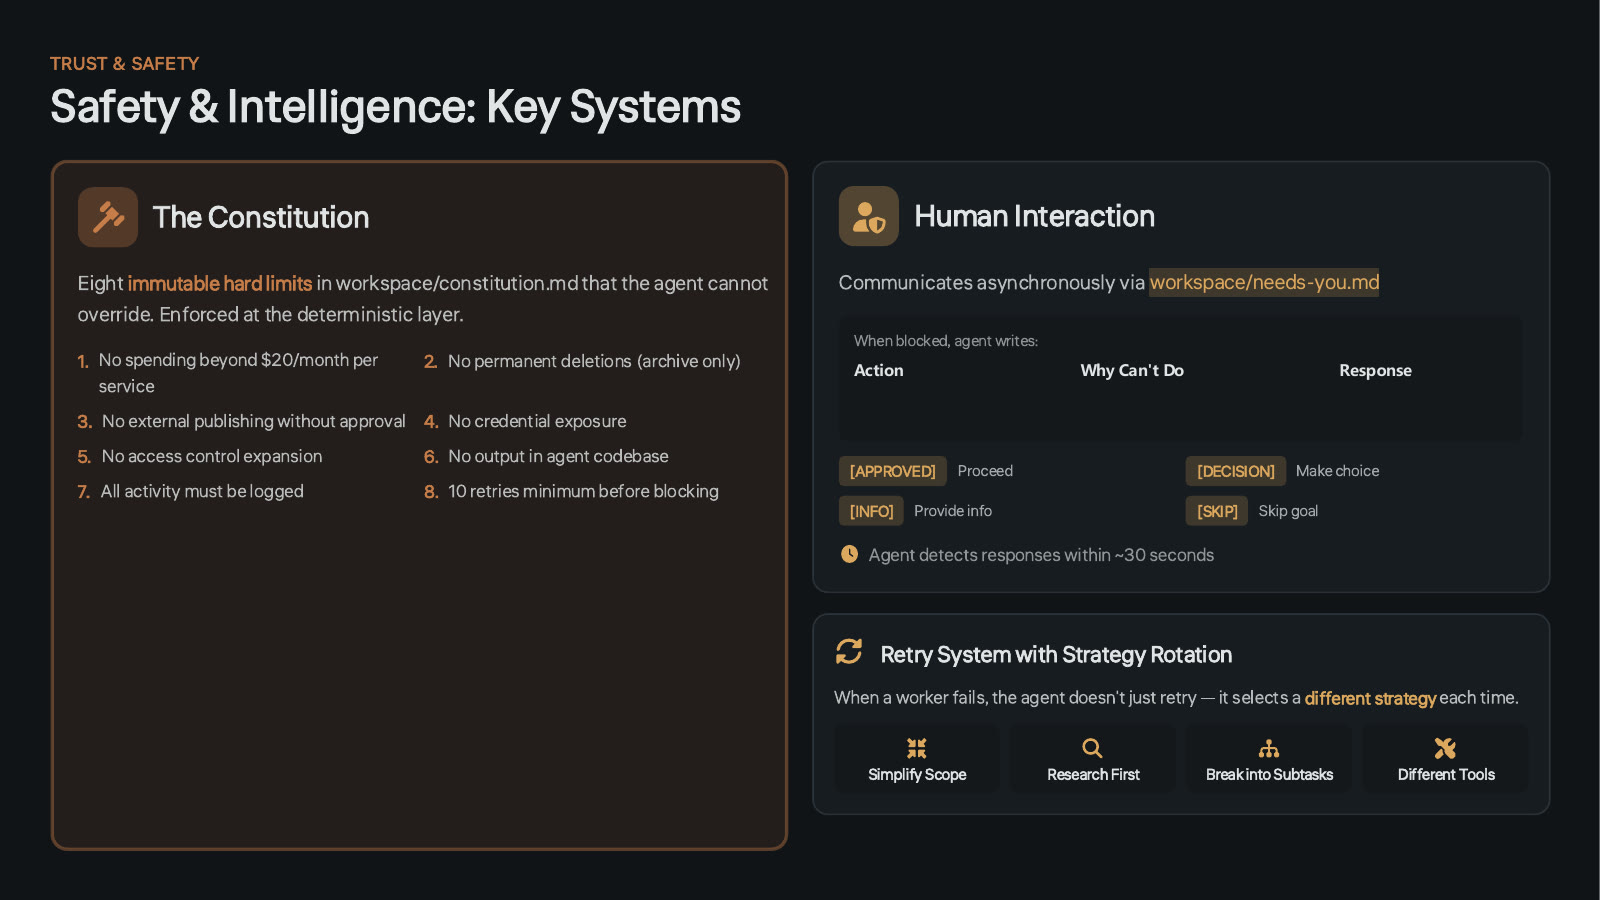The width and height of the screenshot is (1600, 900).
Task: Click the 'Human Interaction' heading
Action: coord(1034,216)
